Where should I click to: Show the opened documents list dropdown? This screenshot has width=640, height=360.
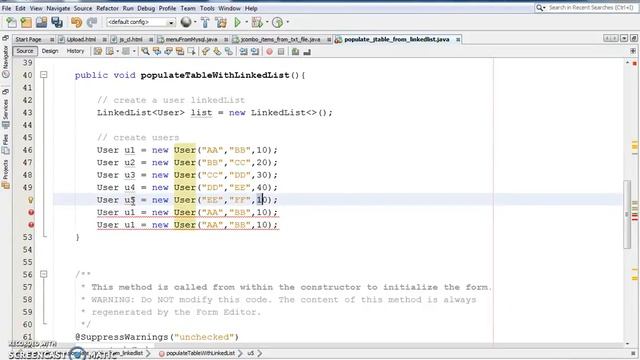(624, 38)
